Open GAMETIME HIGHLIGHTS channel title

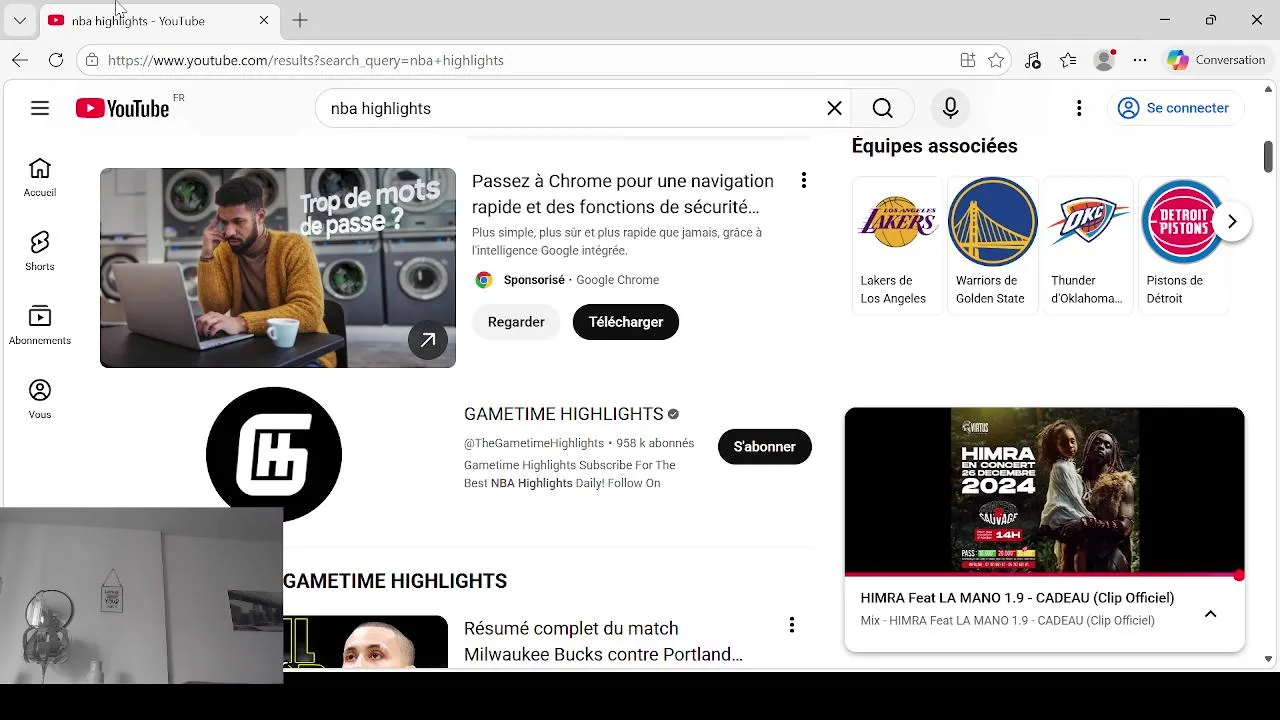pyautogui.click(x=563, y=414)
